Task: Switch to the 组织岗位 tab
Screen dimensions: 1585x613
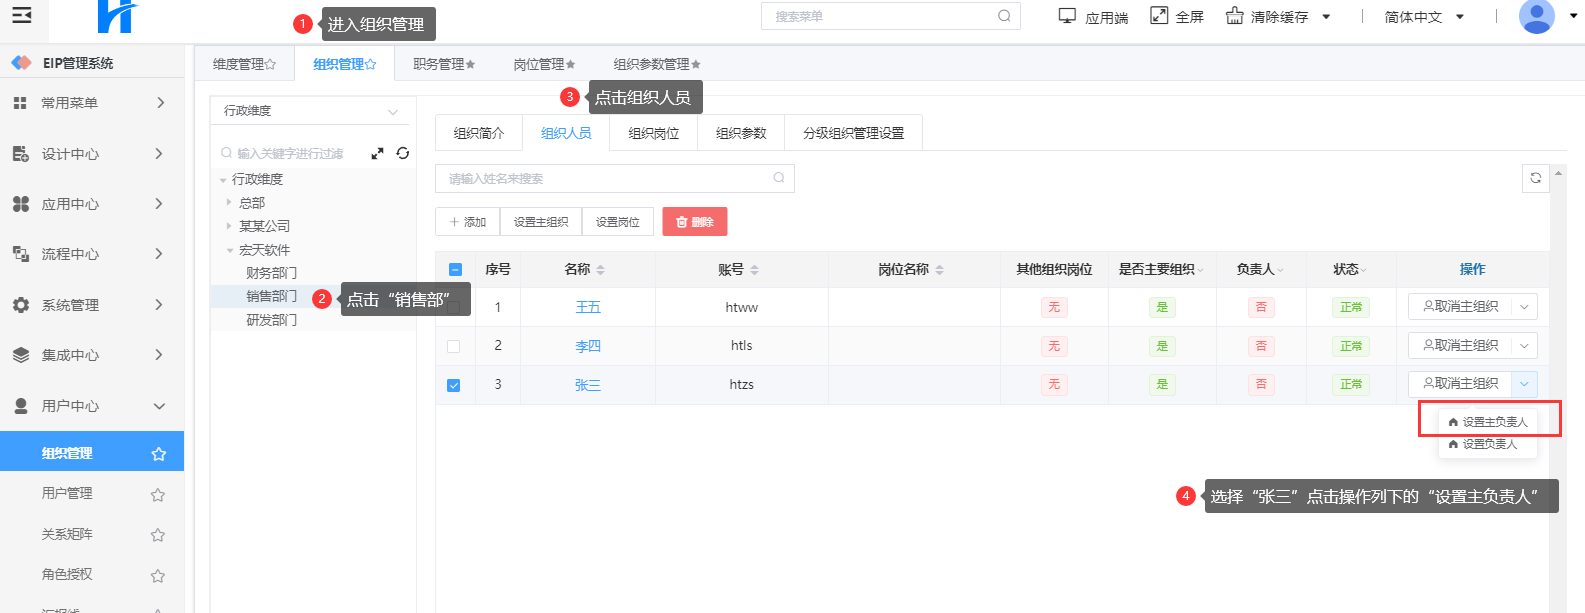Action: pyautogui.click(x=653, y=133)
